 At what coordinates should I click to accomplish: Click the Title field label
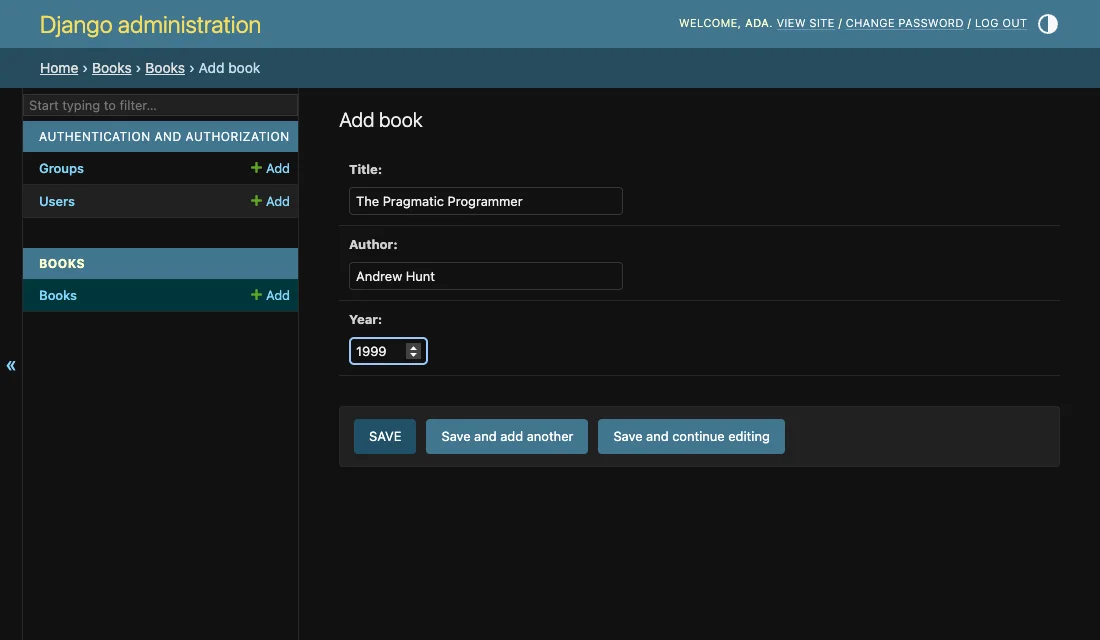click(x=365, y=169)
